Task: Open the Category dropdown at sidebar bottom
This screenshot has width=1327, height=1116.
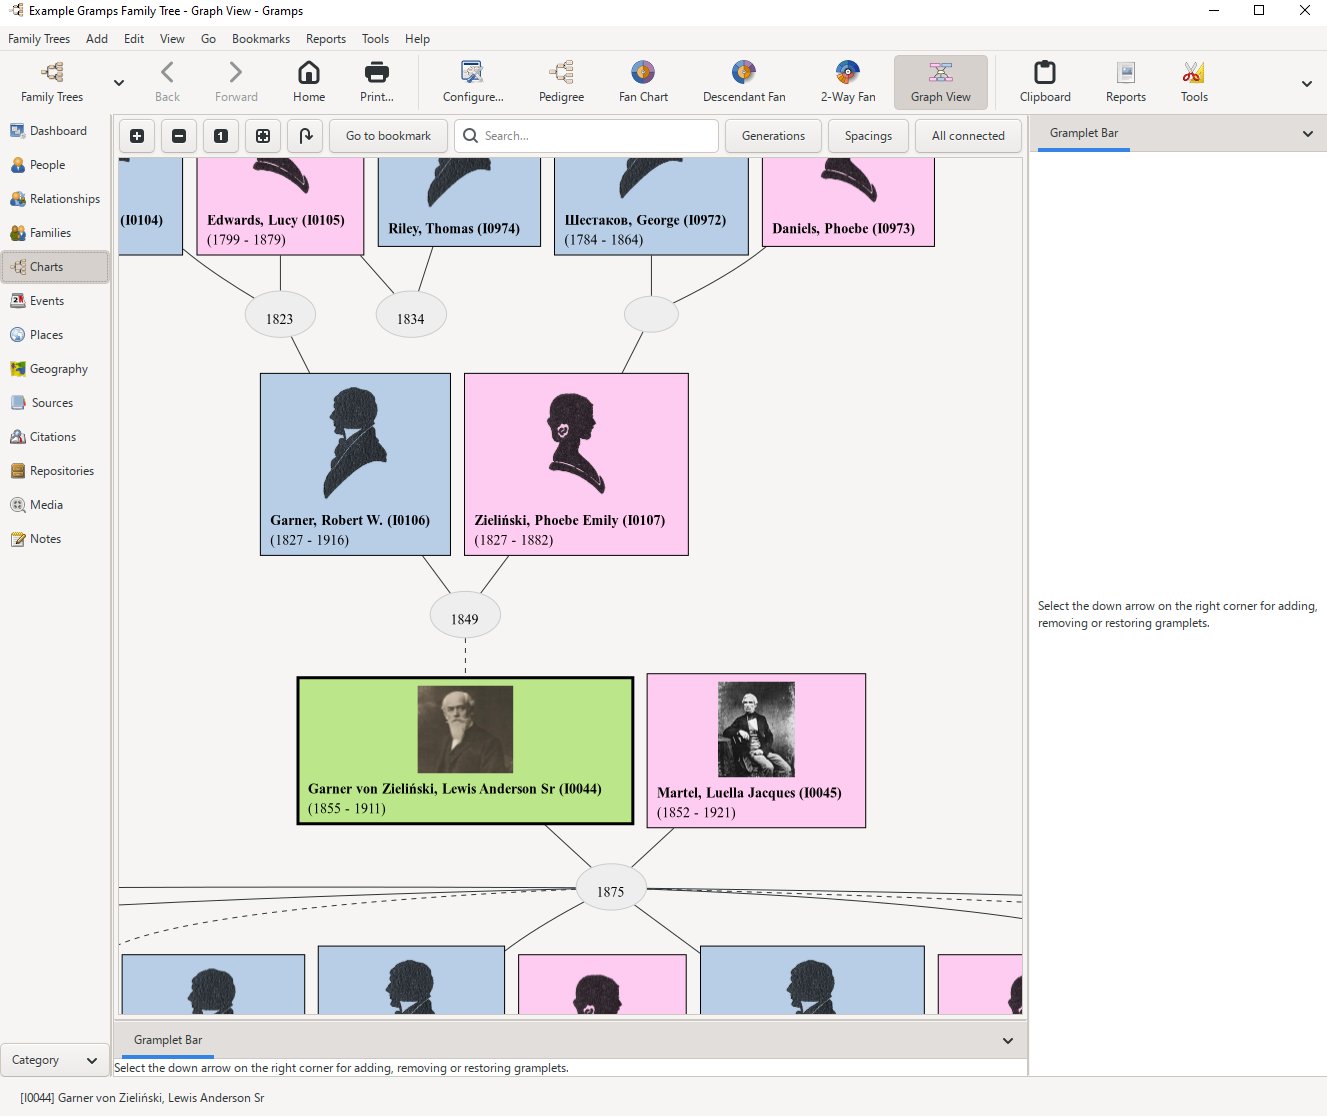Action: pyautogui.click(x=55, y=1060)
